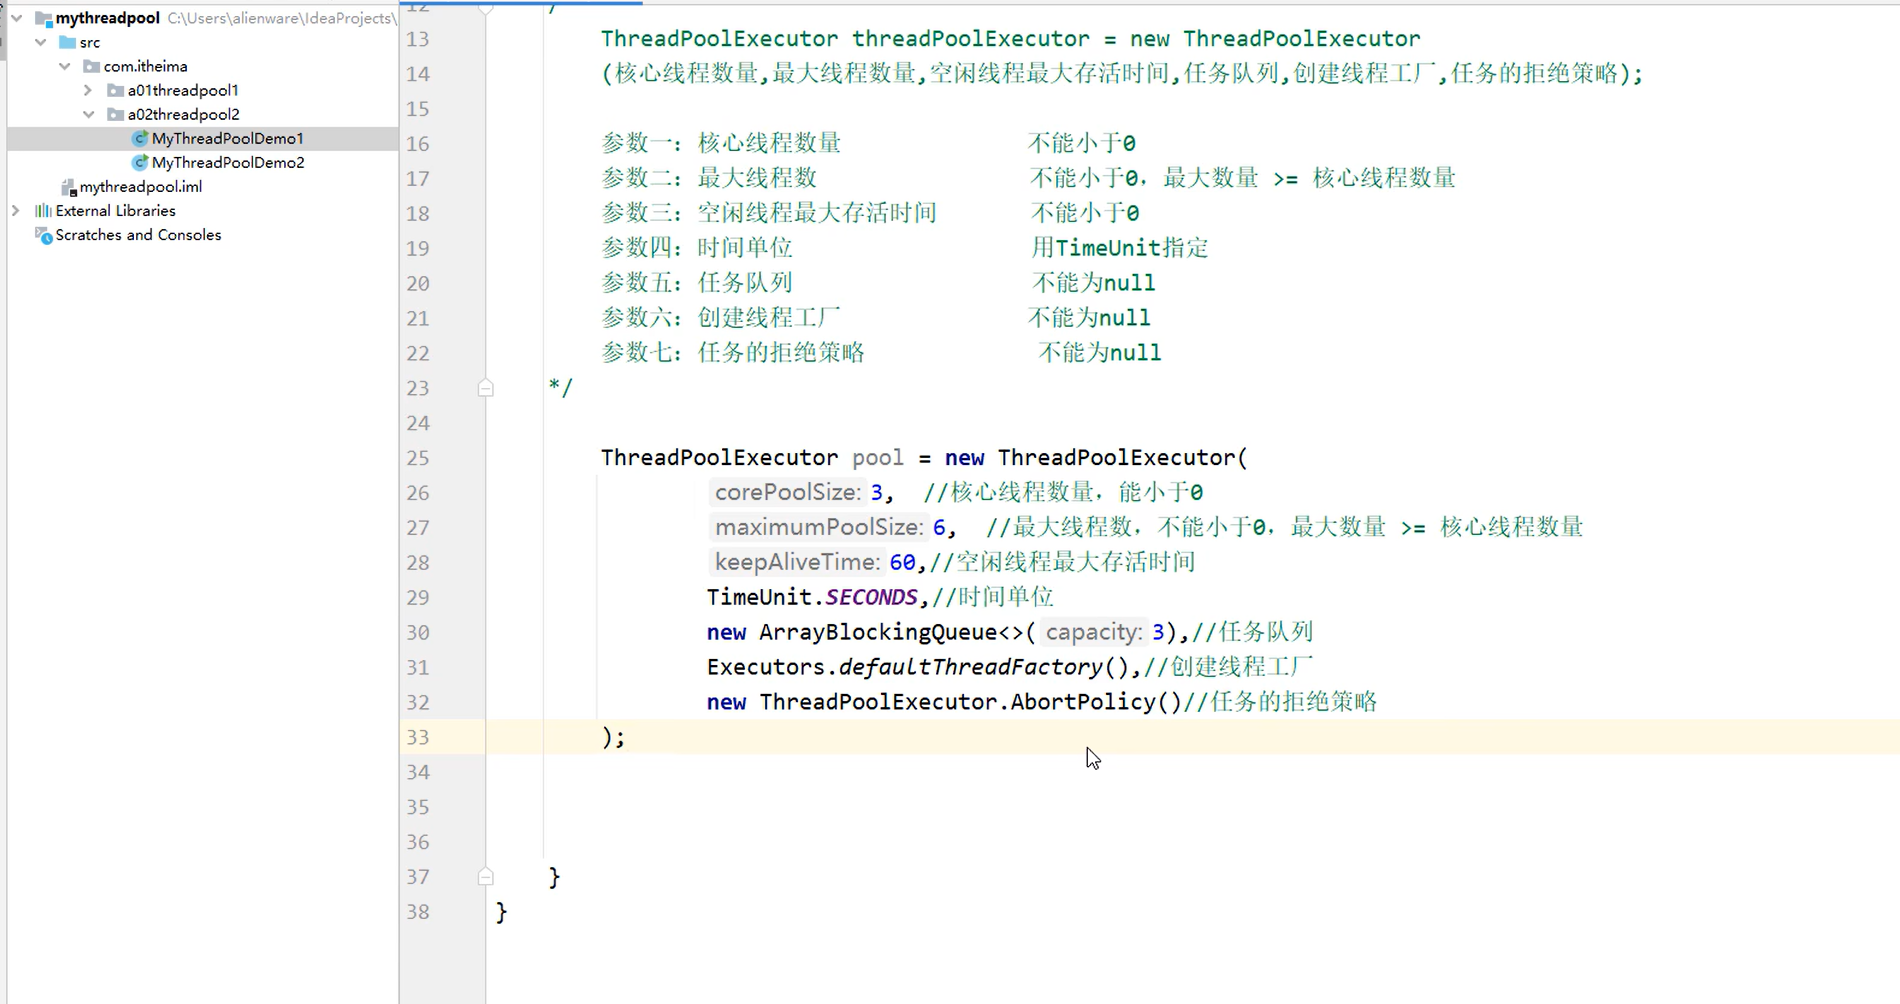
Task: Click the mythreadpool project root folder icon
Action: pos(44,17)
